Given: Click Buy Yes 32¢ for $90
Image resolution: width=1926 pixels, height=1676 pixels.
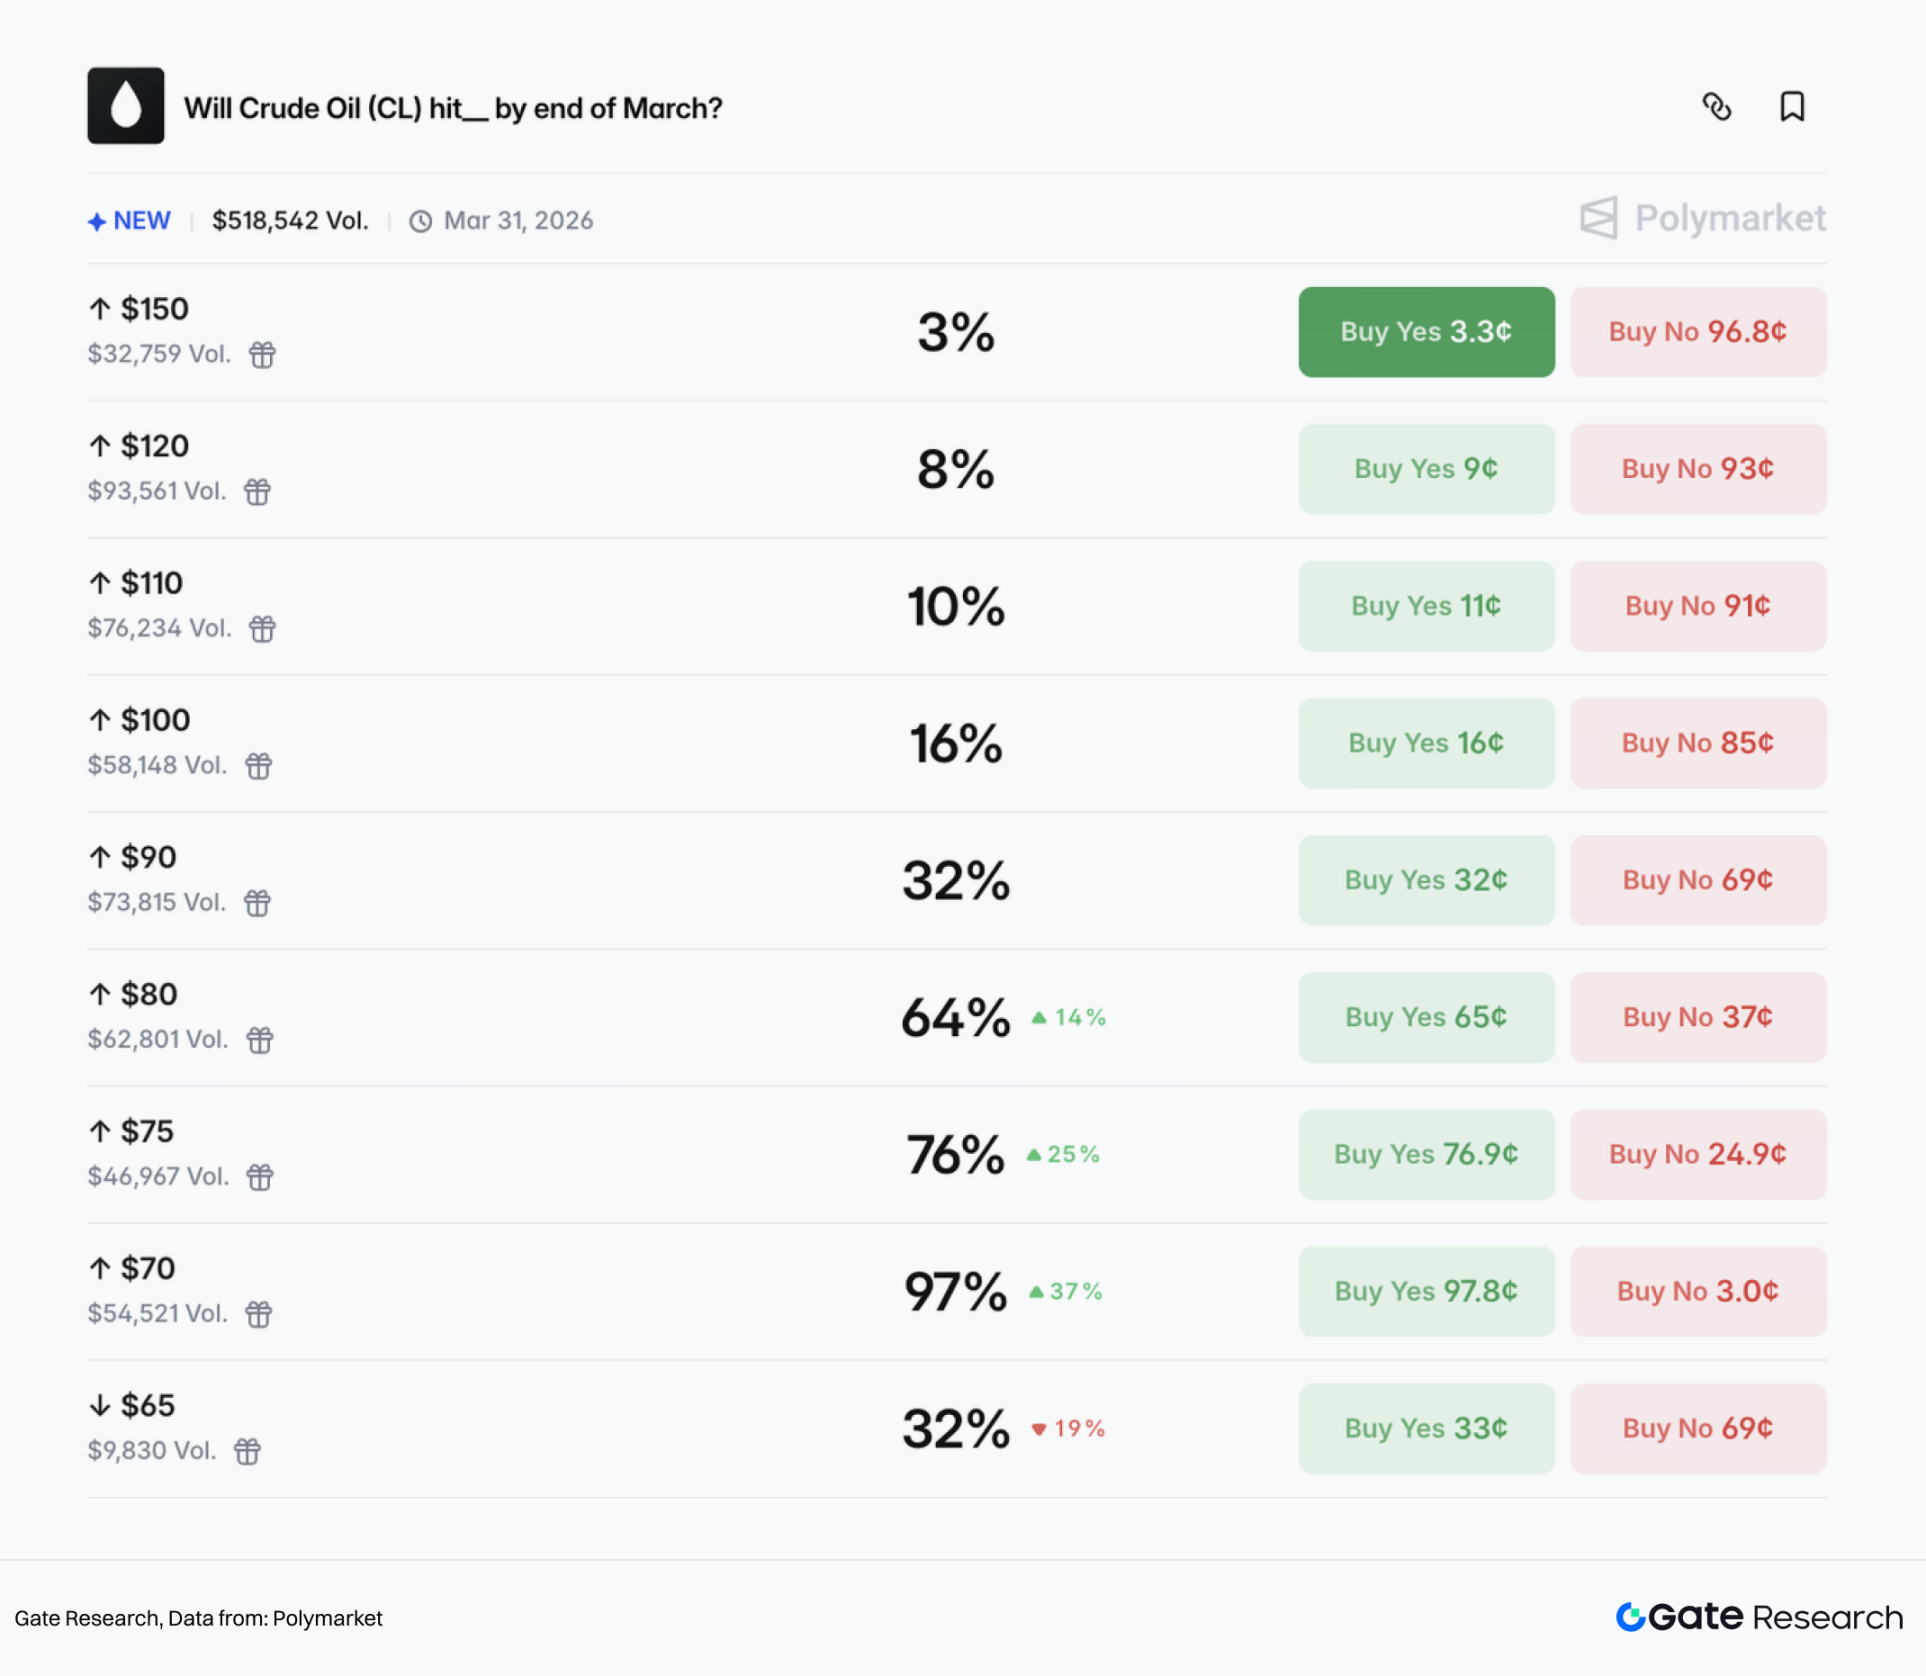Looking at the screenshot, I should pos(1425,880).
